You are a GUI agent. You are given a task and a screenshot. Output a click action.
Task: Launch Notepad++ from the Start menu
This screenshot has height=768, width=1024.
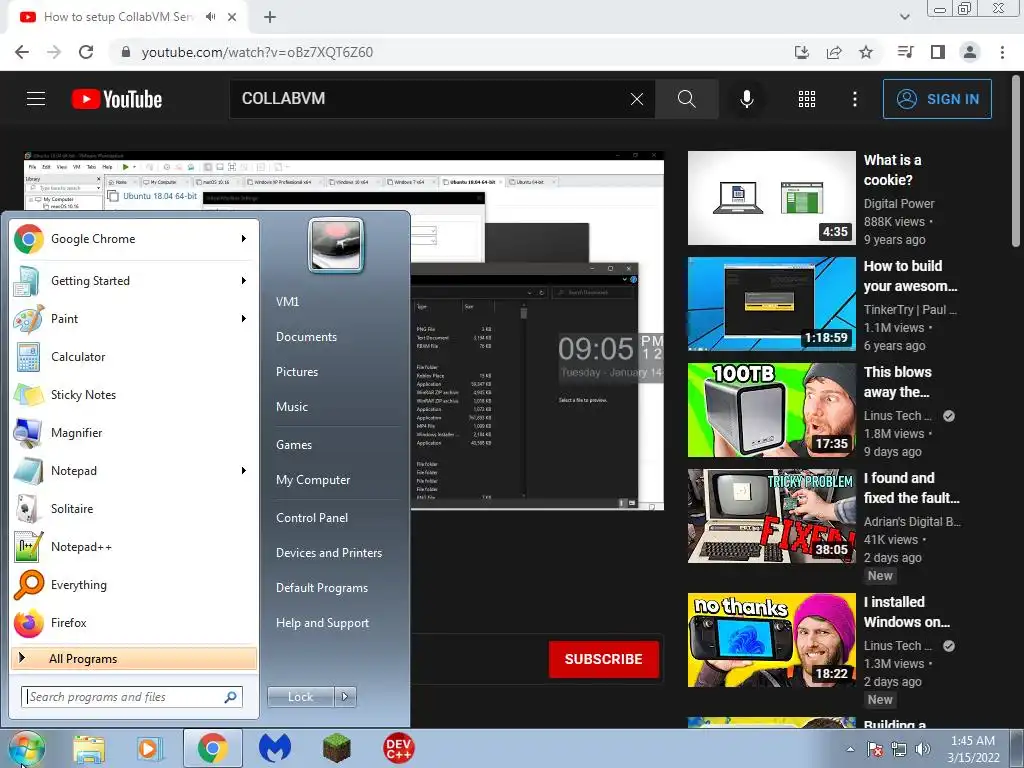click(x=134, y=547)
